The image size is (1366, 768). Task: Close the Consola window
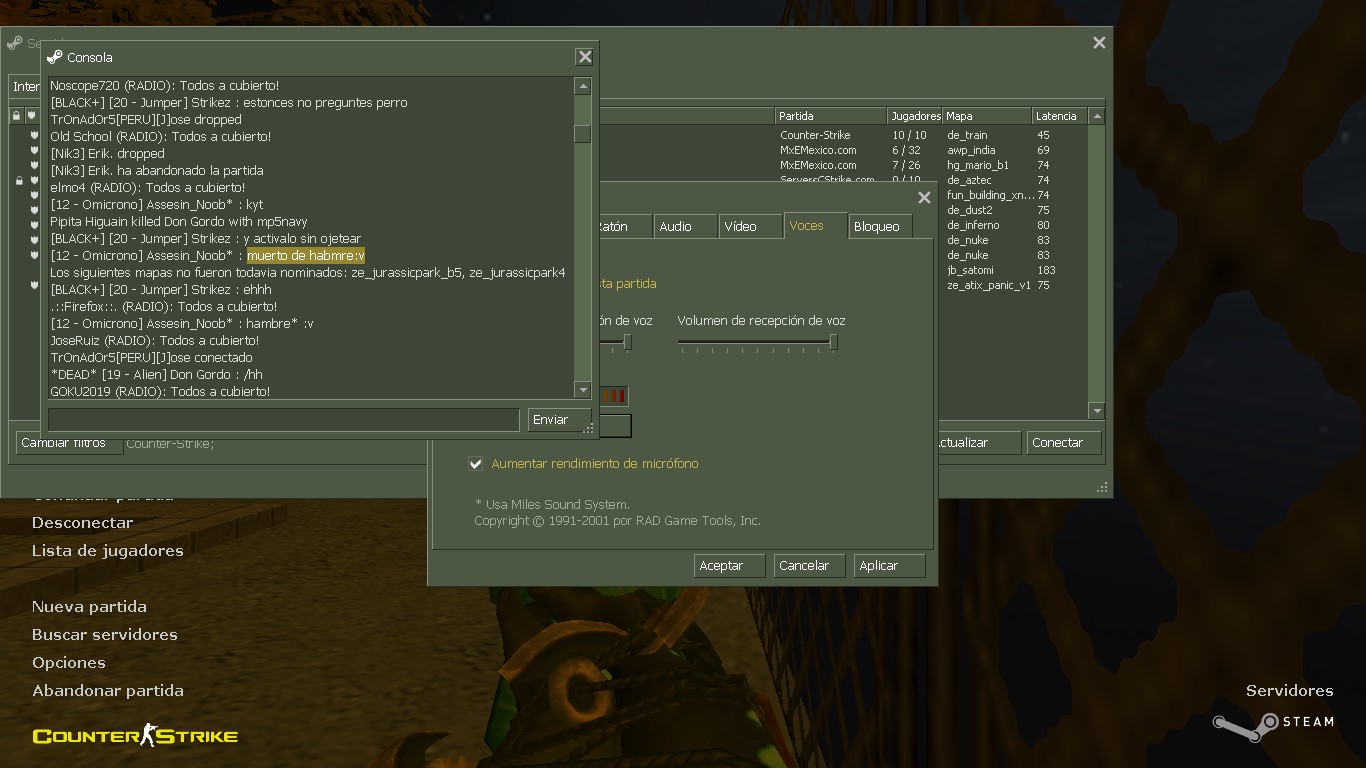point(585,57)
